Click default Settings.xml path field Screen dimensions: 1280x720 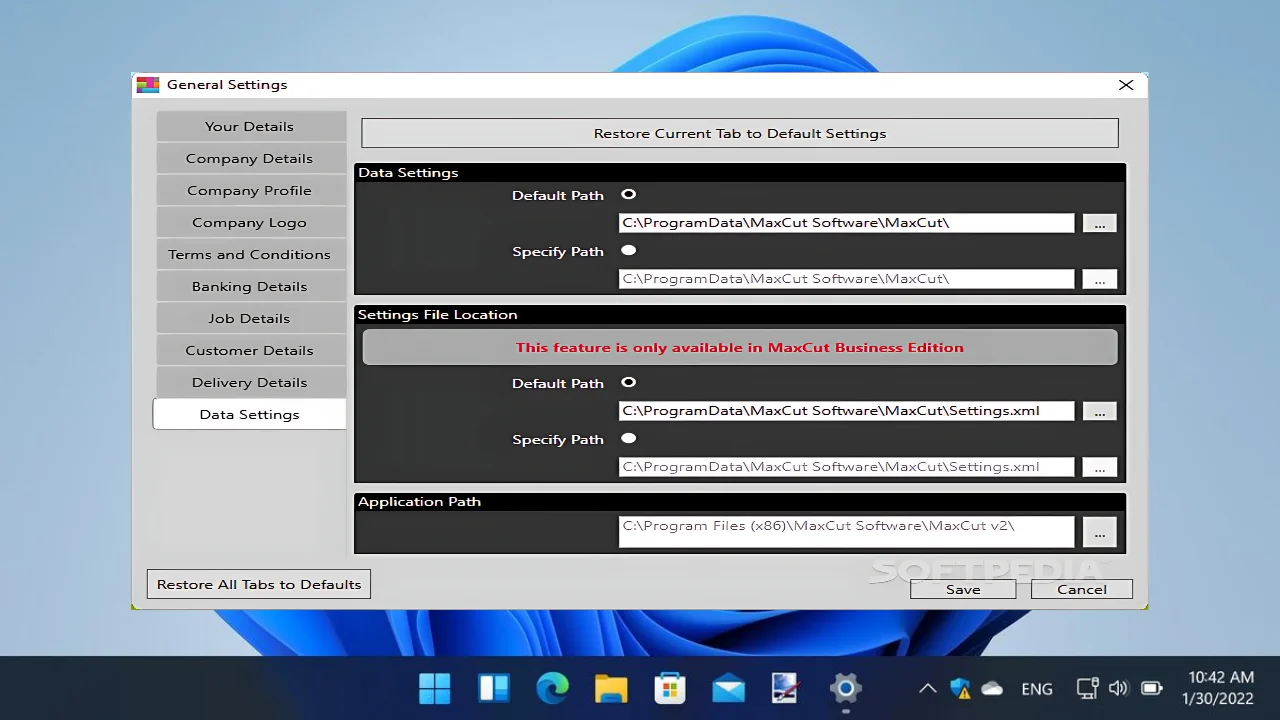846,411
